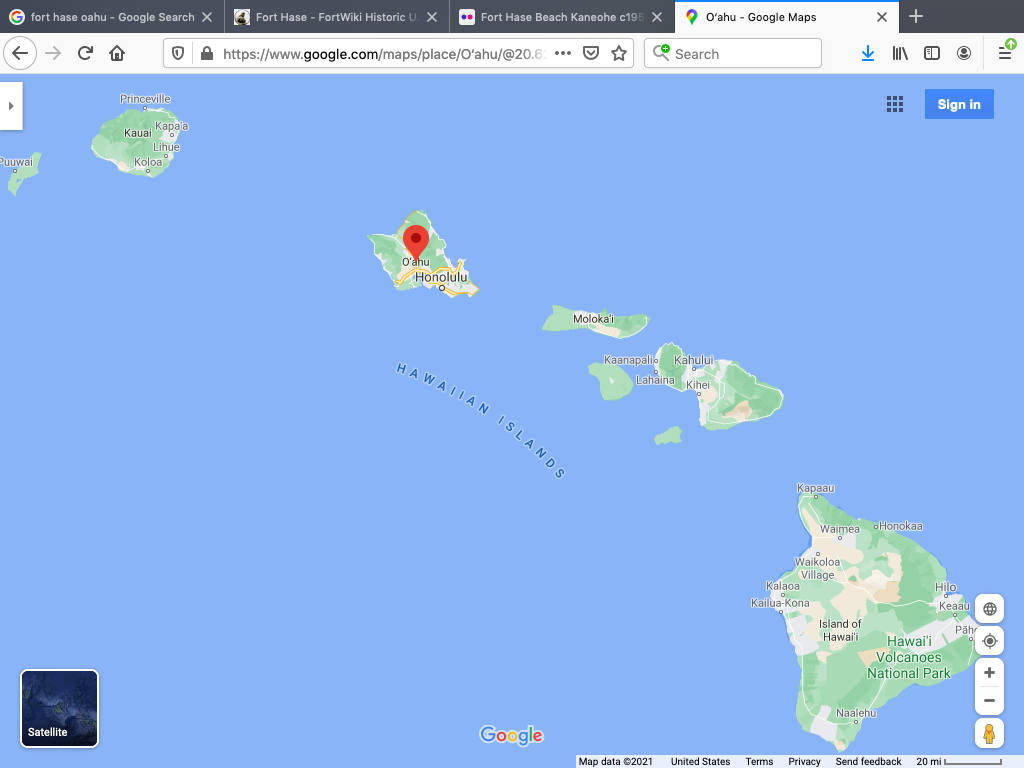Switch to fort hase oahu Google Search tab

[112, 17]
